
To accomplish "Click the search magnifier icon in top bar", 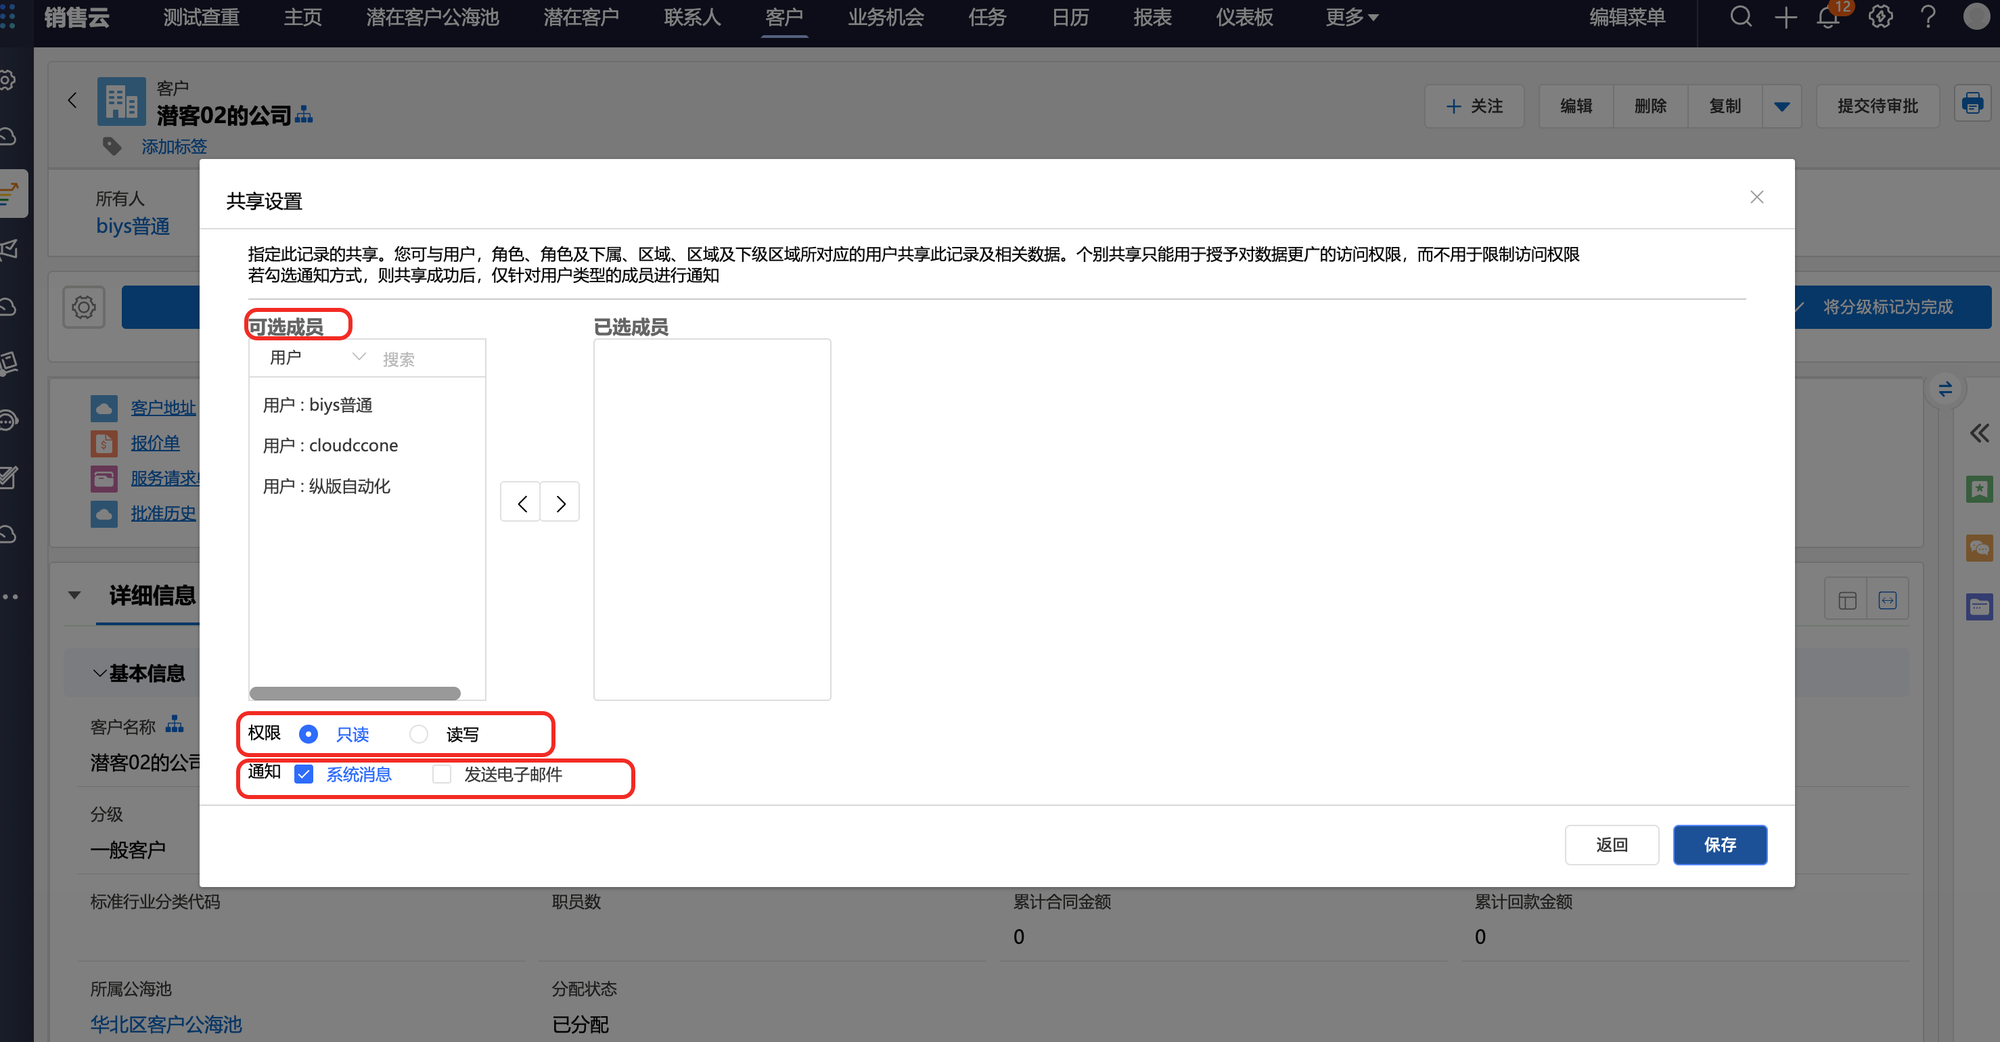I will (x=1741, y=17).
